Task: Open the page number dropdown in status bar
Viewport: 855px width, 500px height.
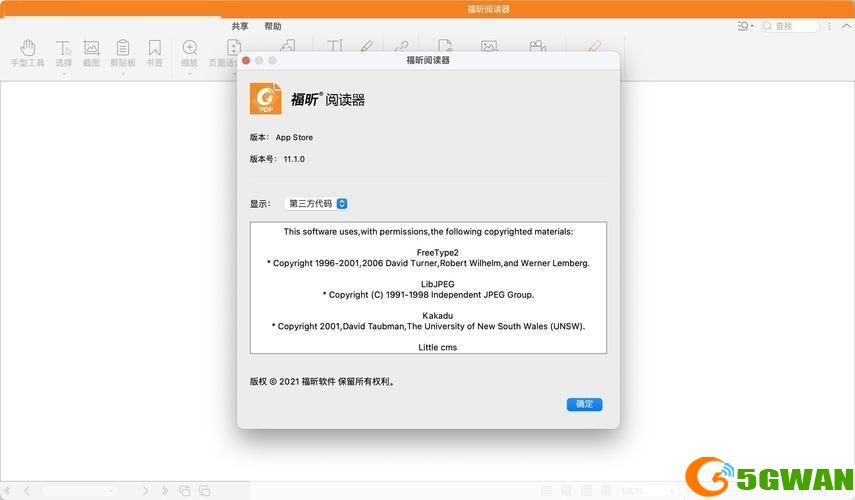Action: 112,491
